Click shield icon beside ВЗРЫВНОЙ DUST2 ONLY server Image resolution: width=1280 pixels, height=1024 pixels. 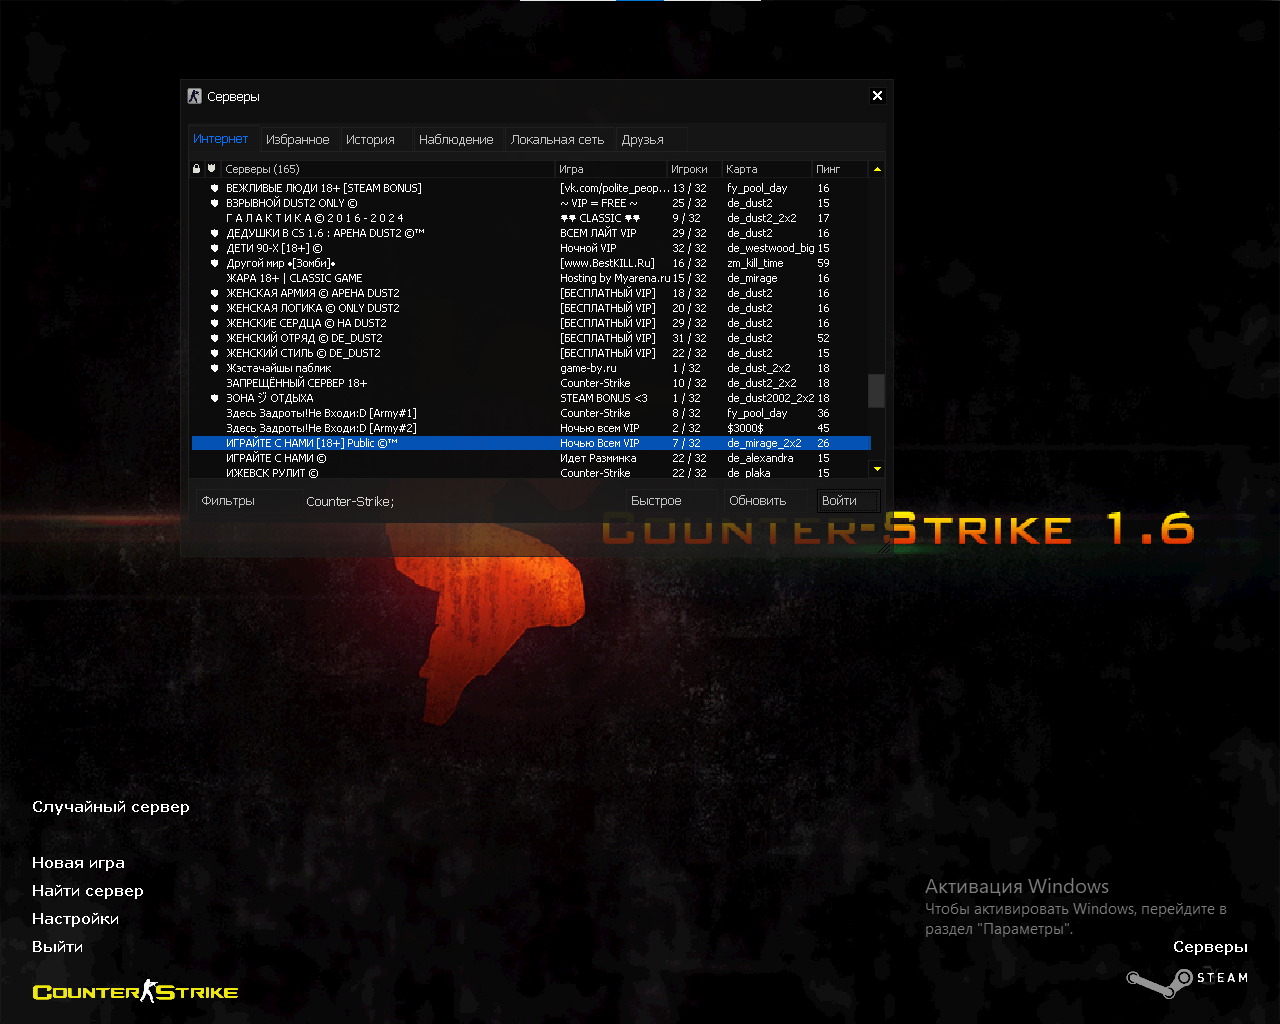pos(214,203)
